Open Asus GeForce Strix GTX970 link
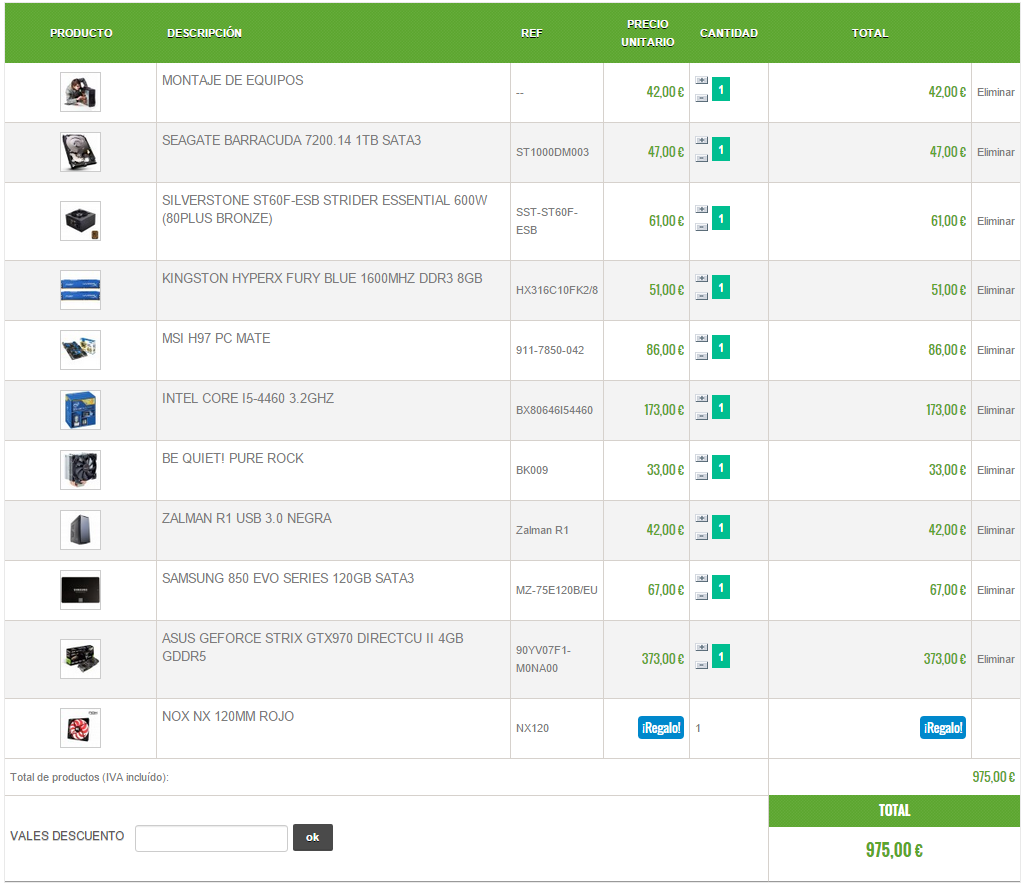The width and height of the screenshot is (1025, 885). (x=313, y=647)
